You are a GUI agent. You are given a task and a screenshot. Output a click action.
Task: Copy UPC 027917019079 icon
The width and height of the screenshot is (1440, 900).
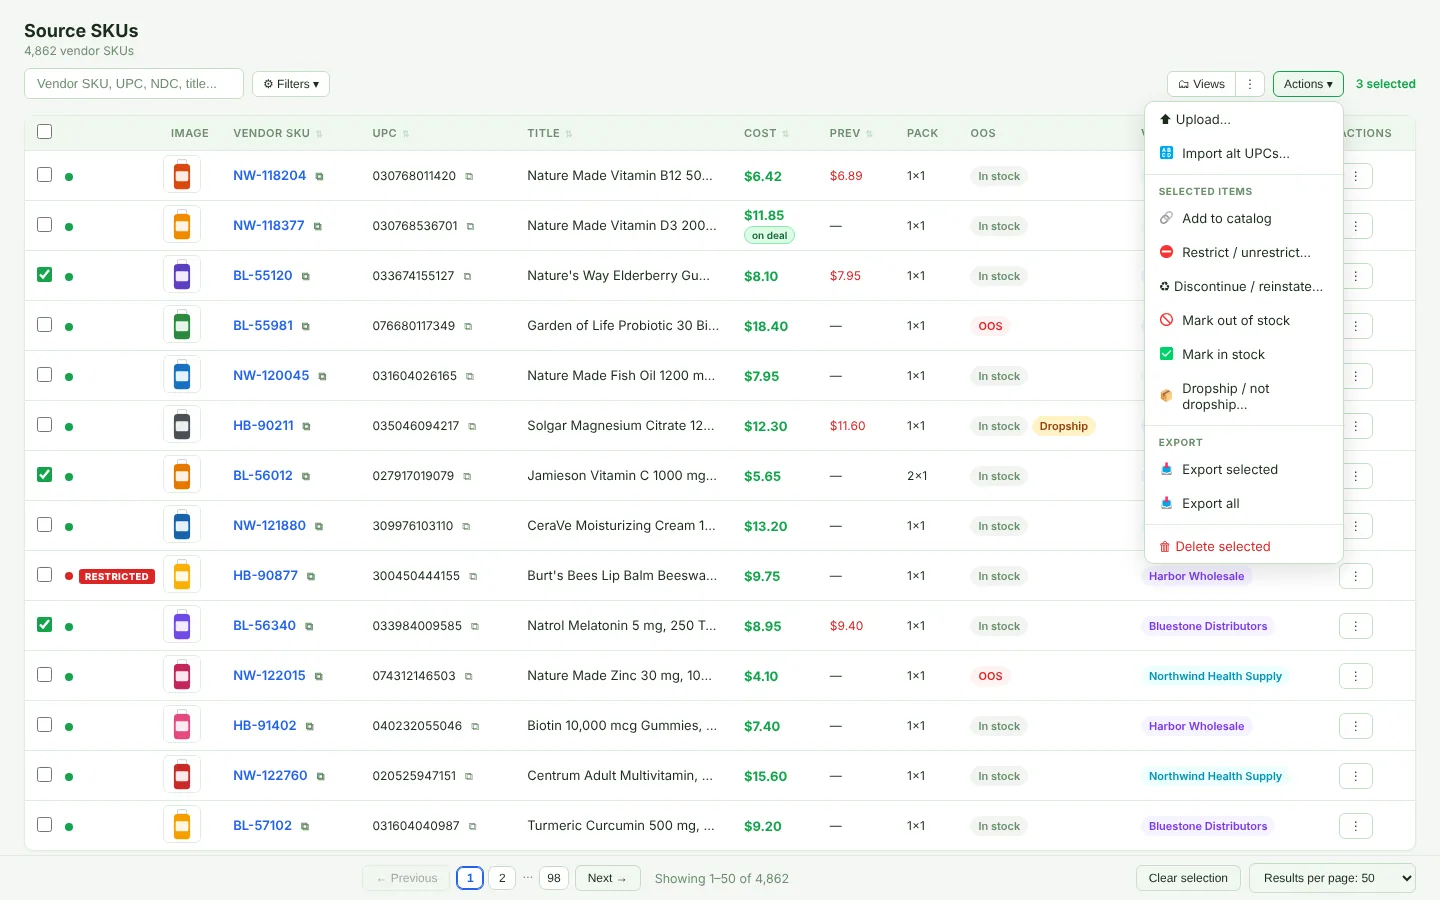467,476
